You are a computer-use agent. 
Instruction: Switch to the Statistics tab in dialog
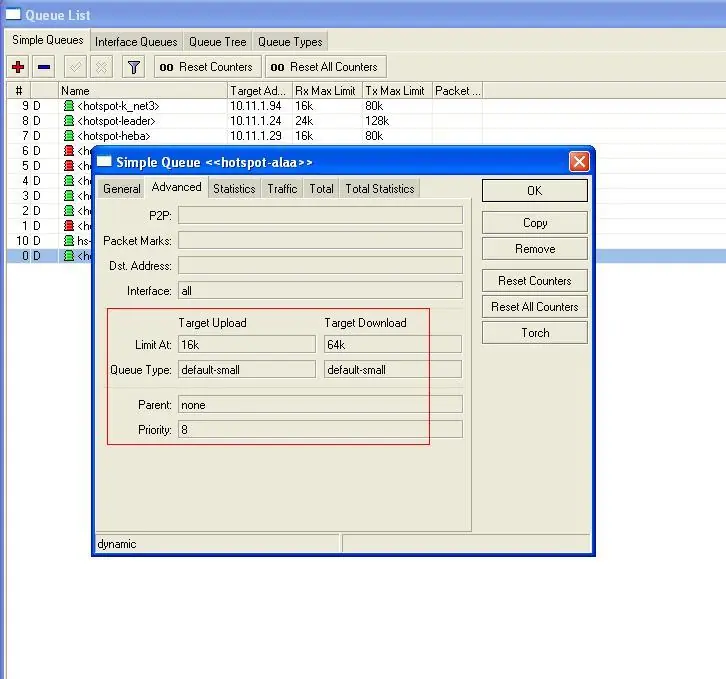click(234, 189)
